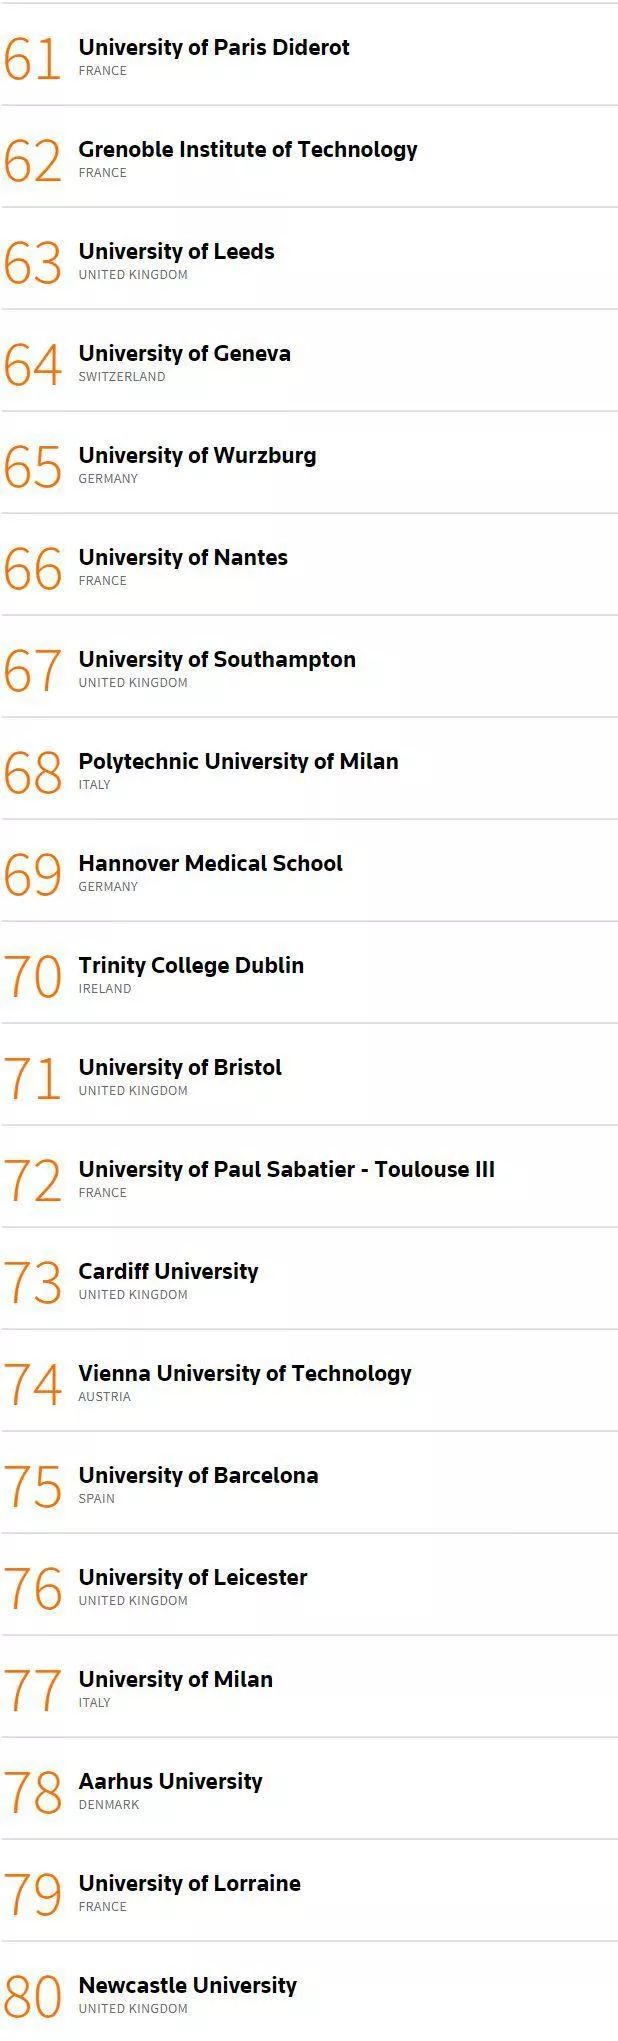Open Cardiff University entry

coord(168,1271)
